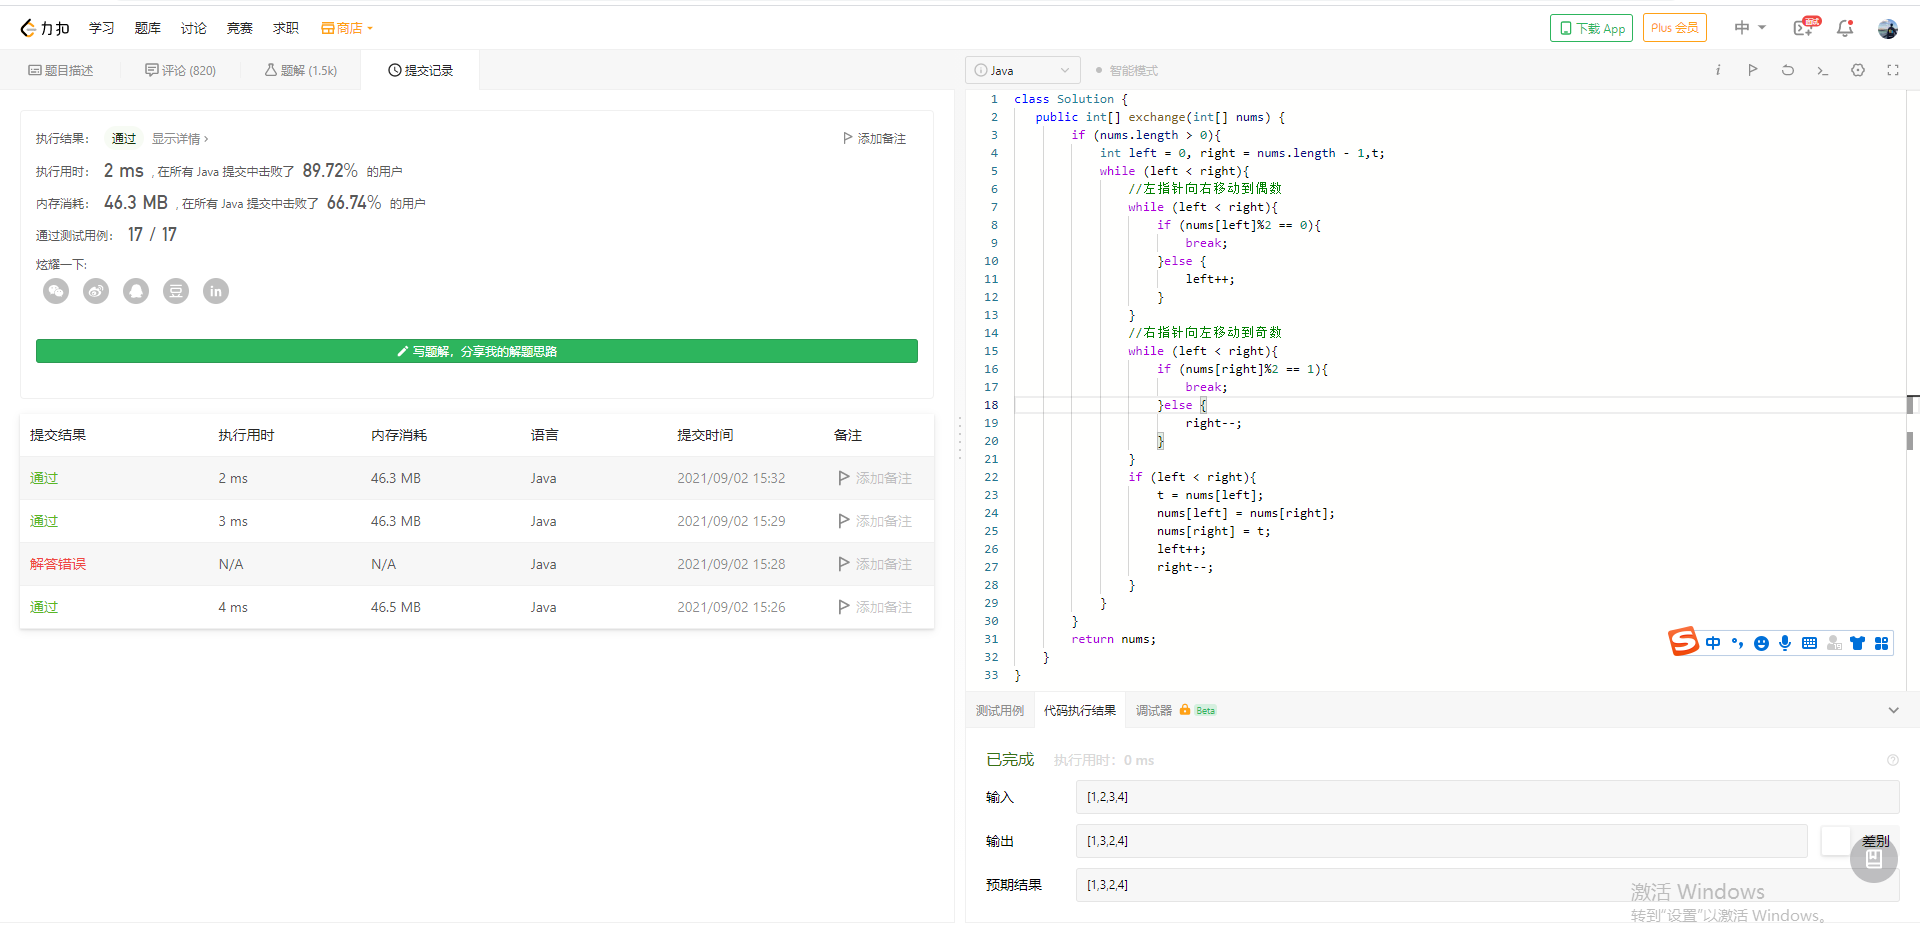Screen dimensions: 1920x928
Task: Open the 15:32 通过 submission
Action: (44, 478)
